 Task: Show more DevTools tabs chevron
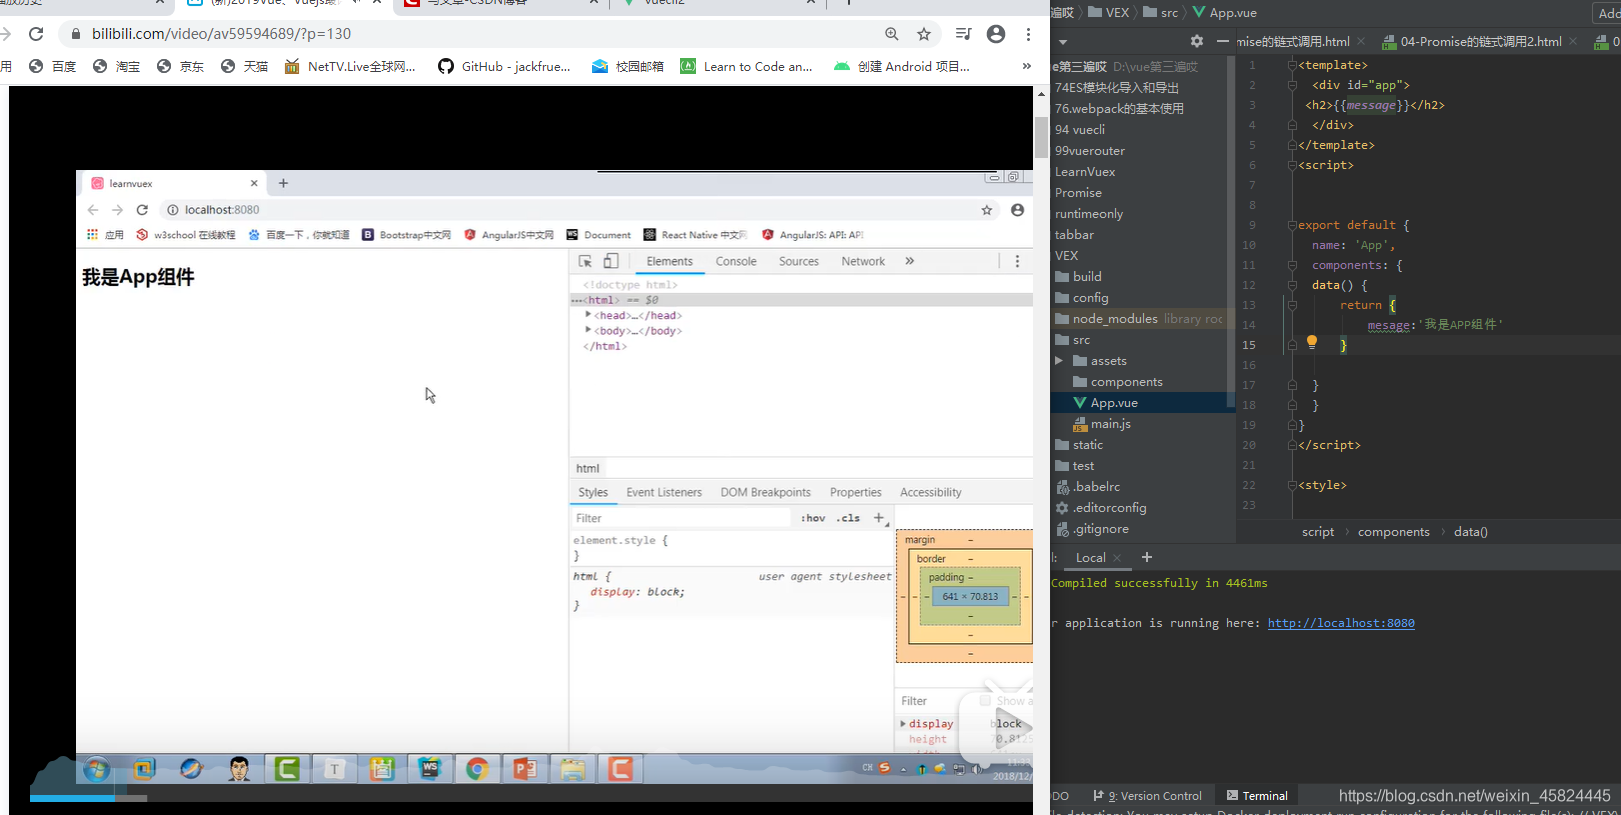(910, 261)
